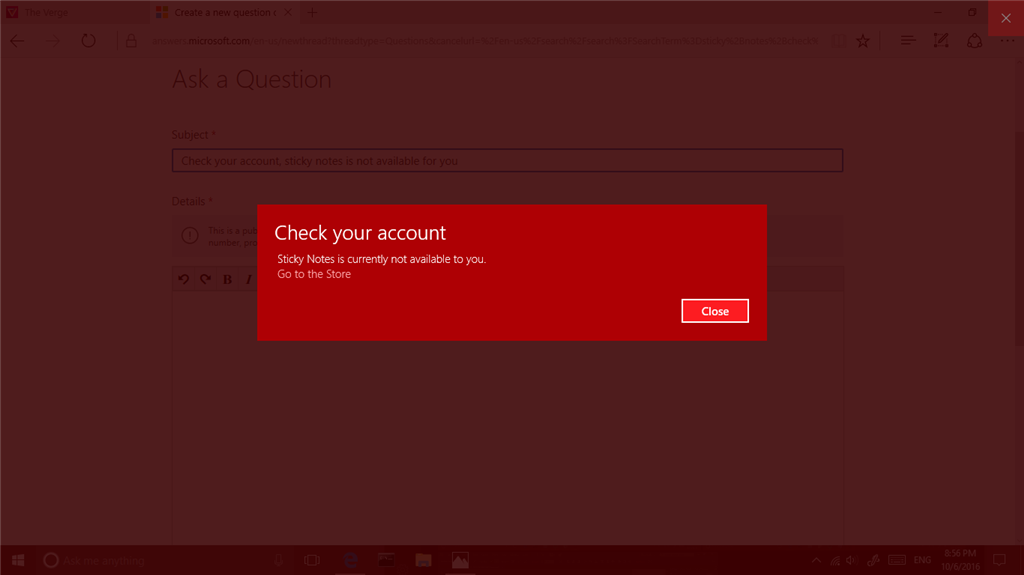
Task: Click the Subject input field
Action: point(507,161)
